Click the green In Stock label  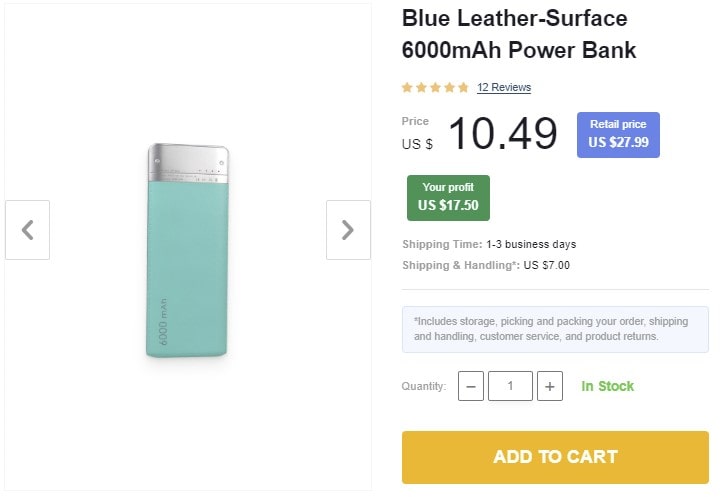[608, 386]
